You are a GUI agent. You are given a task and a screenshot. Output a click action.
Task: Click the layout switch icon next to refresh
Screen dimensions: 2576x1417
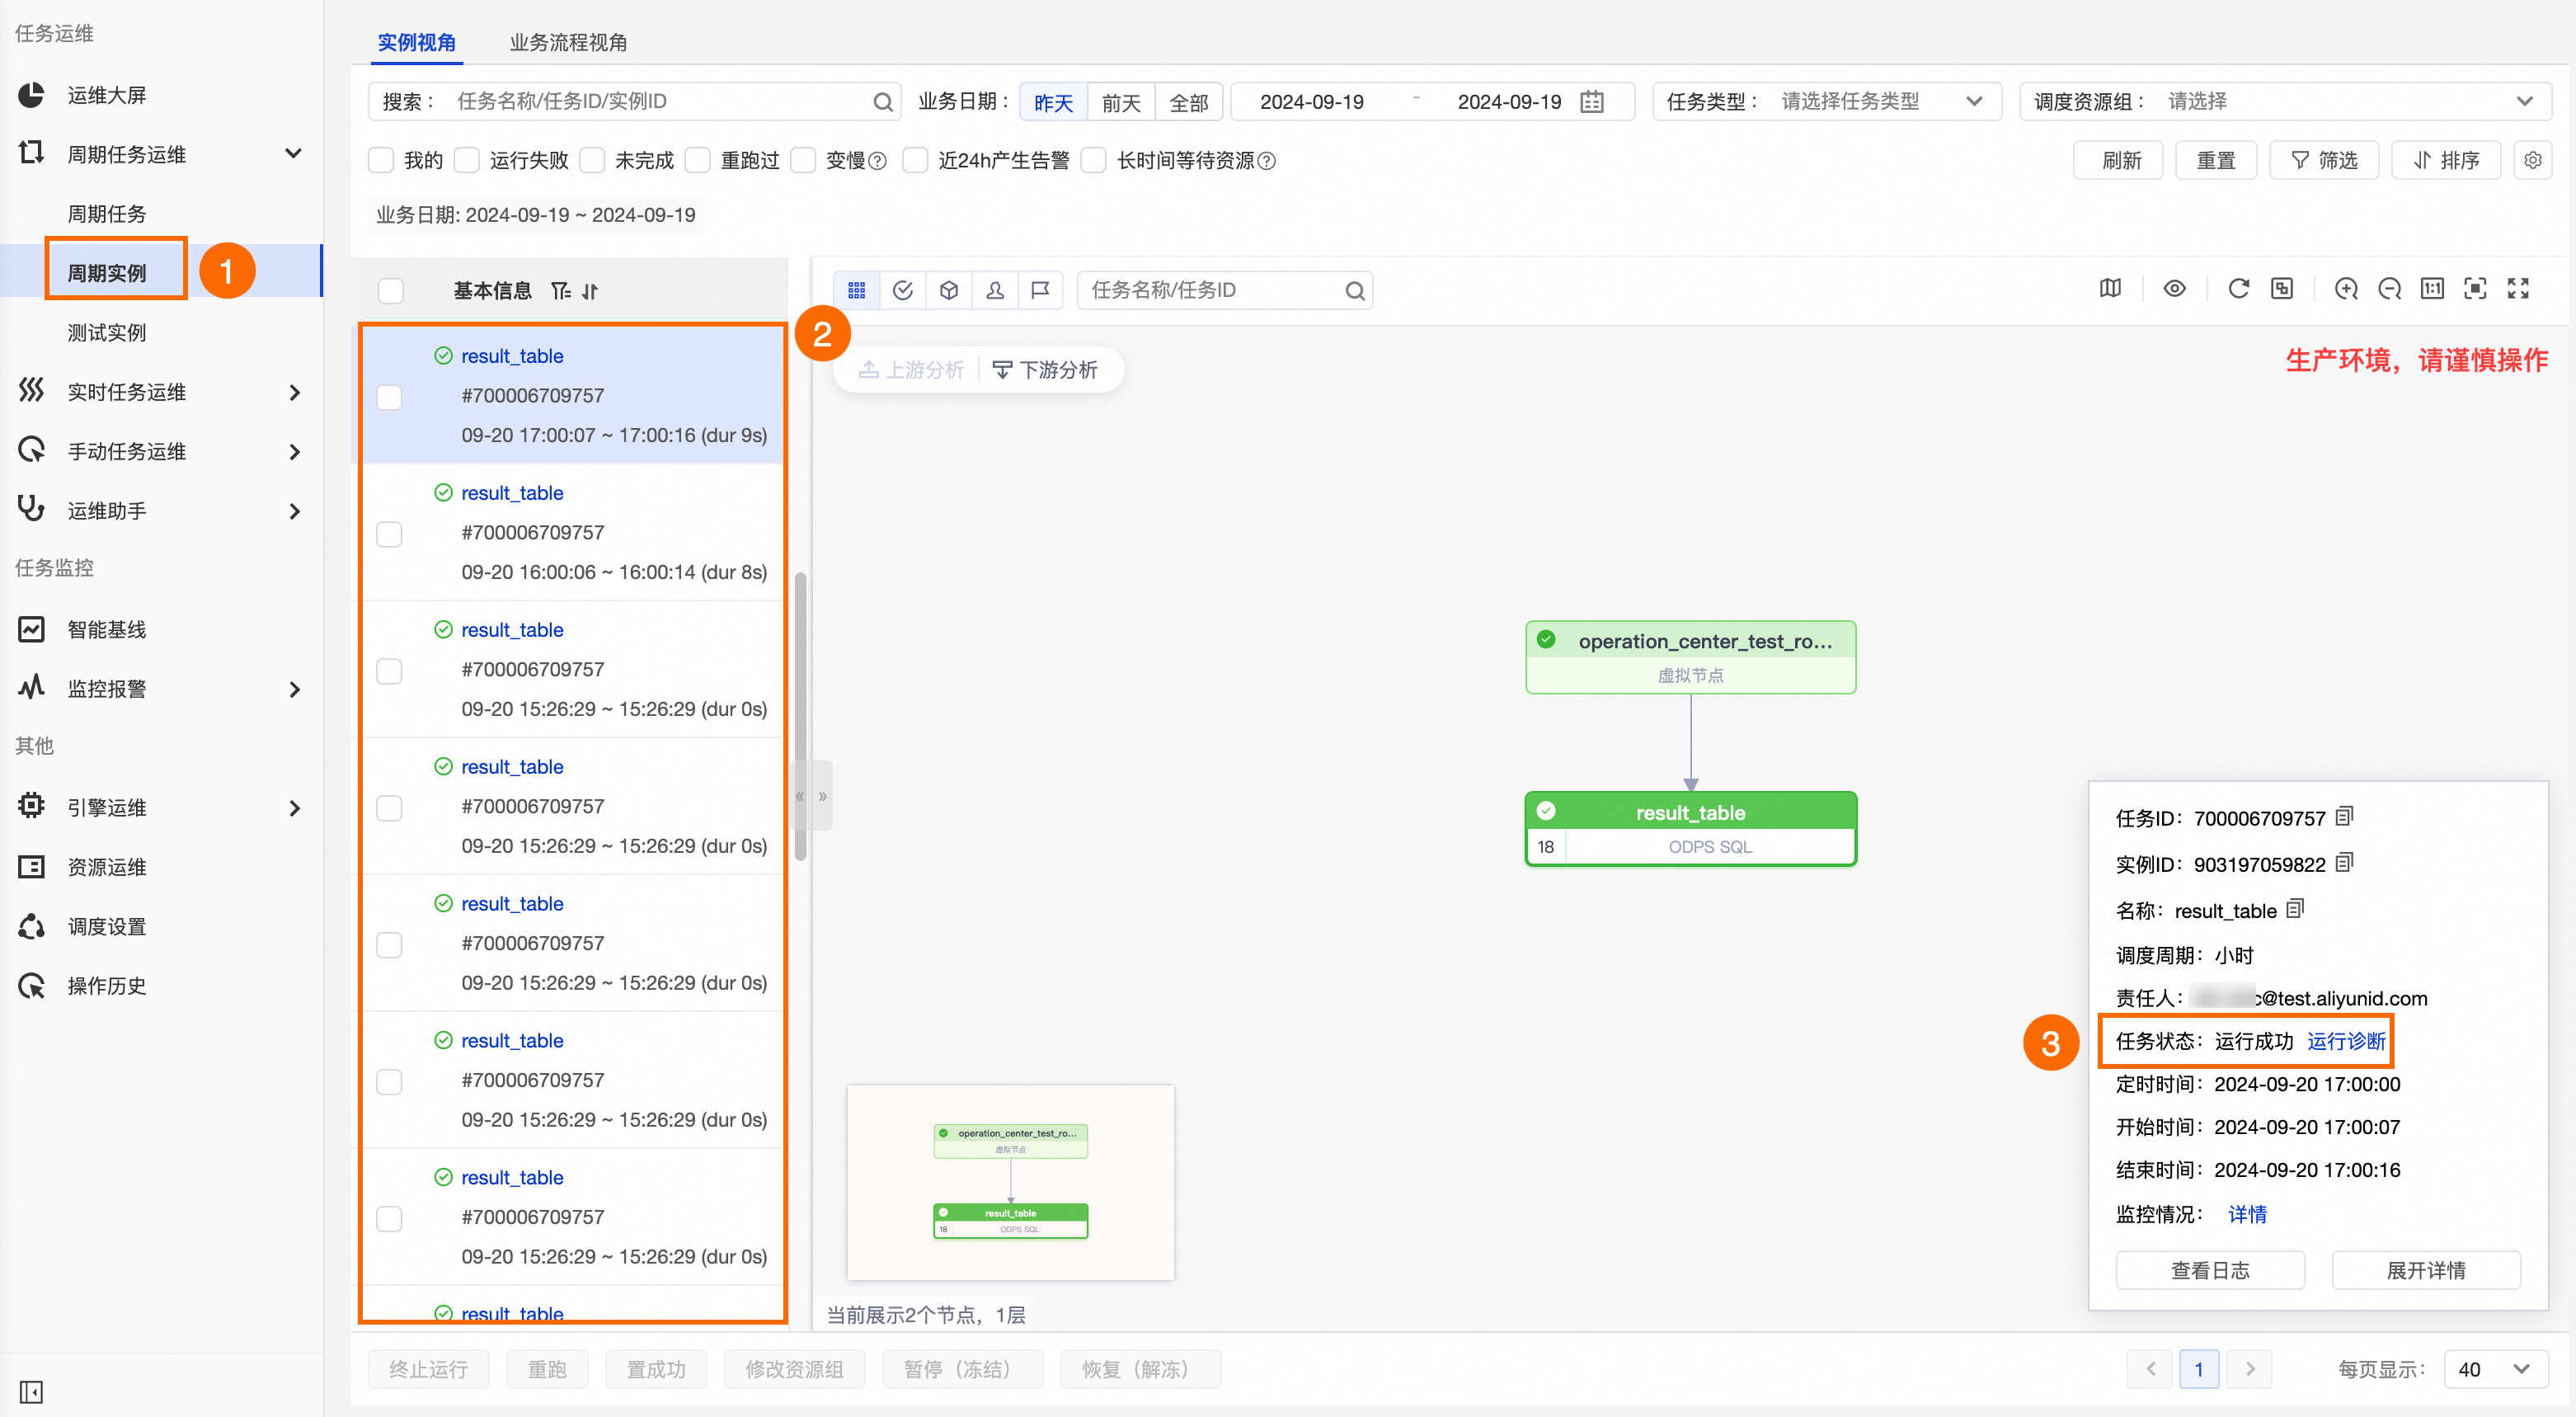coord(2282,289)
